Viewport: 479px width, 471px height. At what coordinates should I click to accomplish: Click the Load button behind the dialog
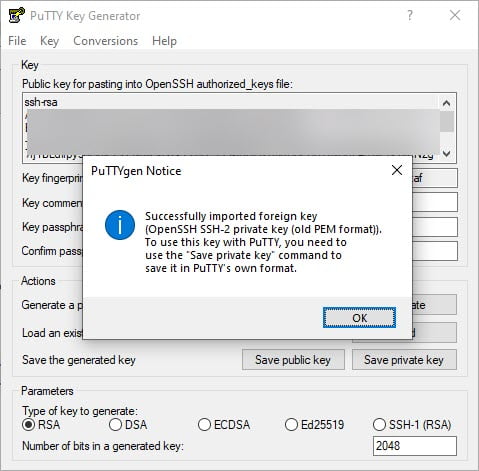(x=435, y=332)
